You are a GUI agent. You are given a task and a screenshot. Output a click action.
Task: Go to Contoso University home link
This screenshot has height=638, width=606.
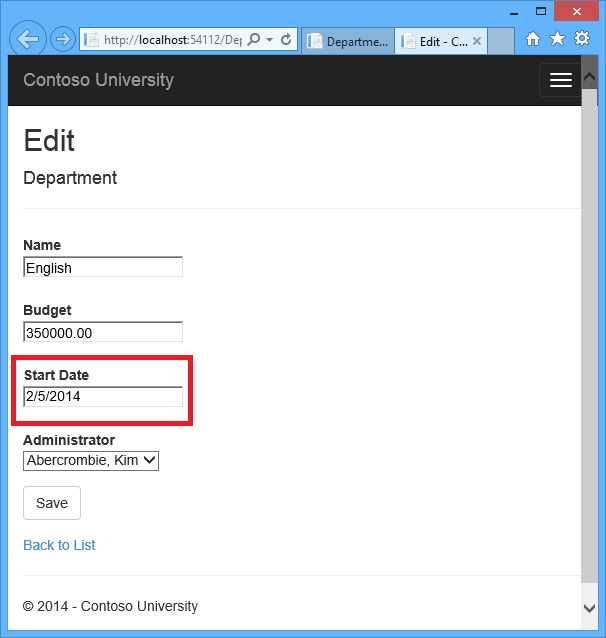coord(98,80)
